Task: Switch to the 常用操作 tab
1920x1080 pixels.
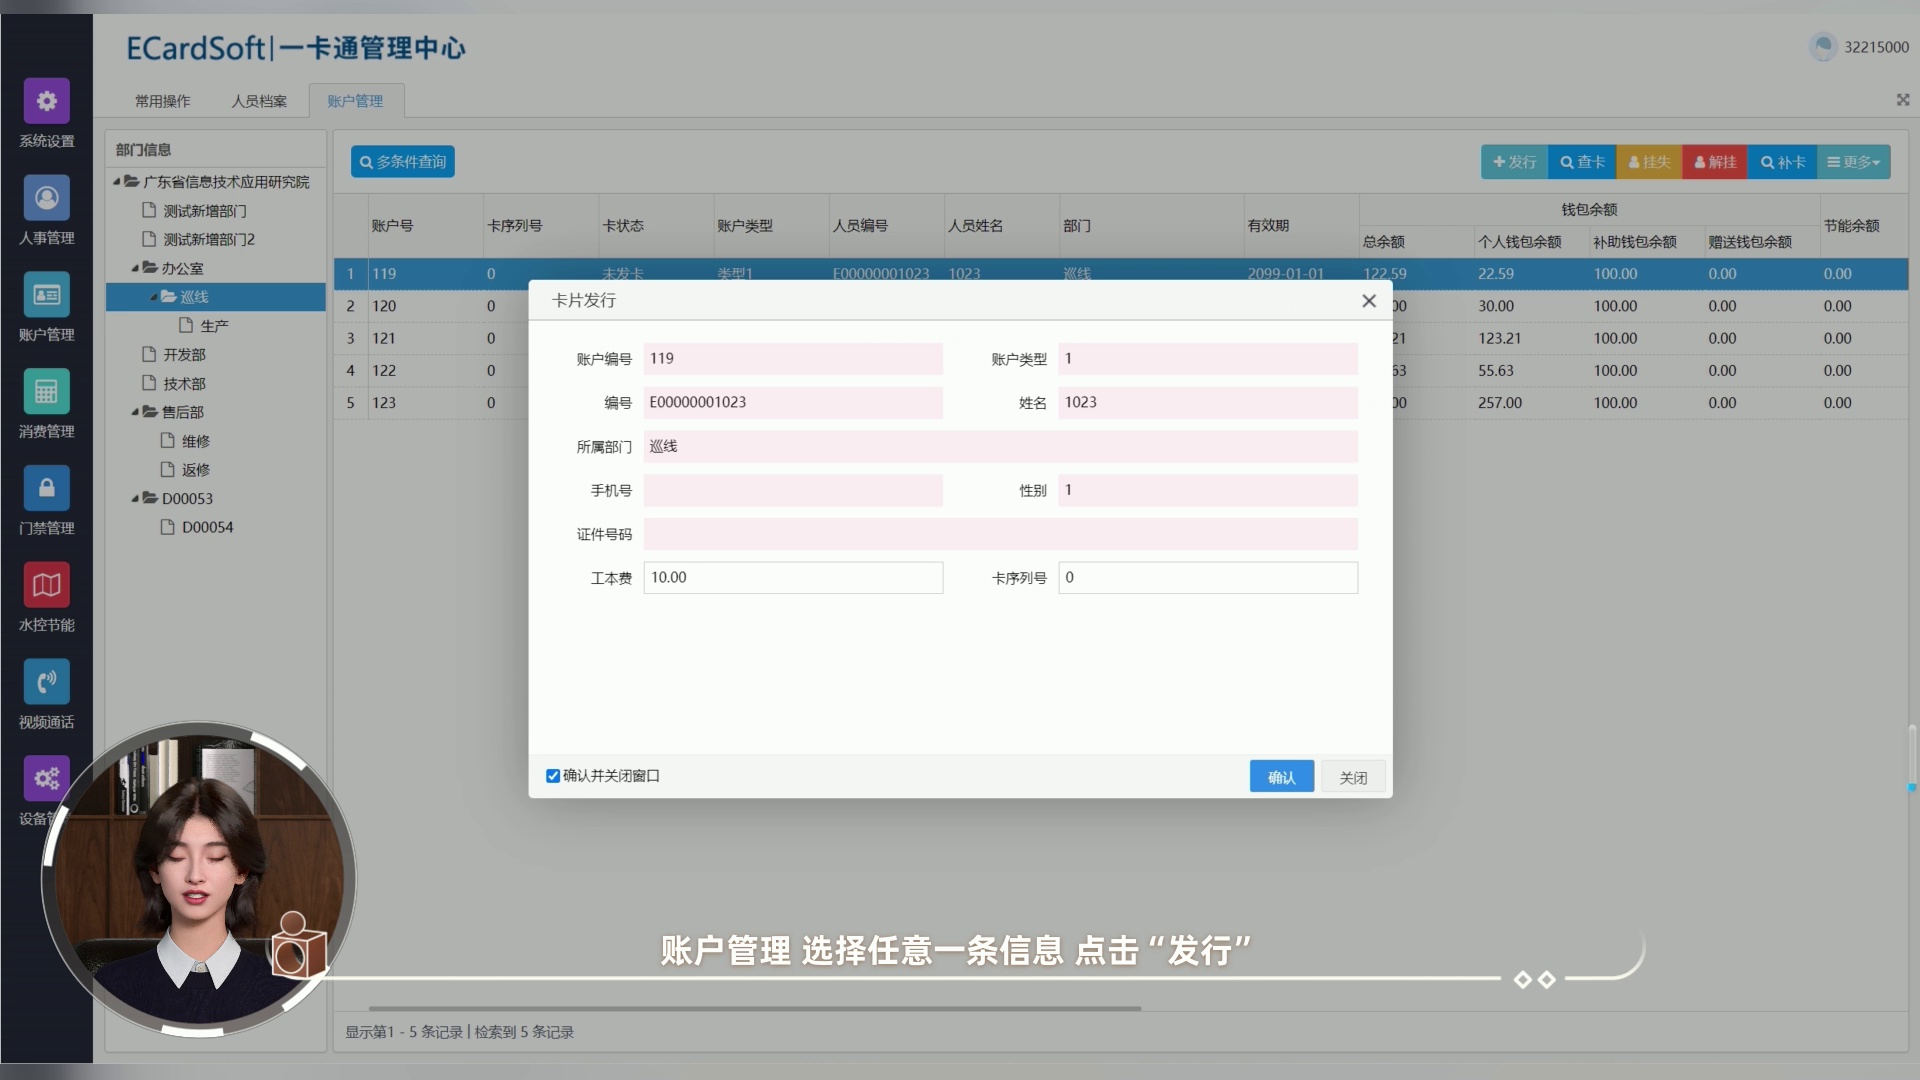Action: coord(162,101)
